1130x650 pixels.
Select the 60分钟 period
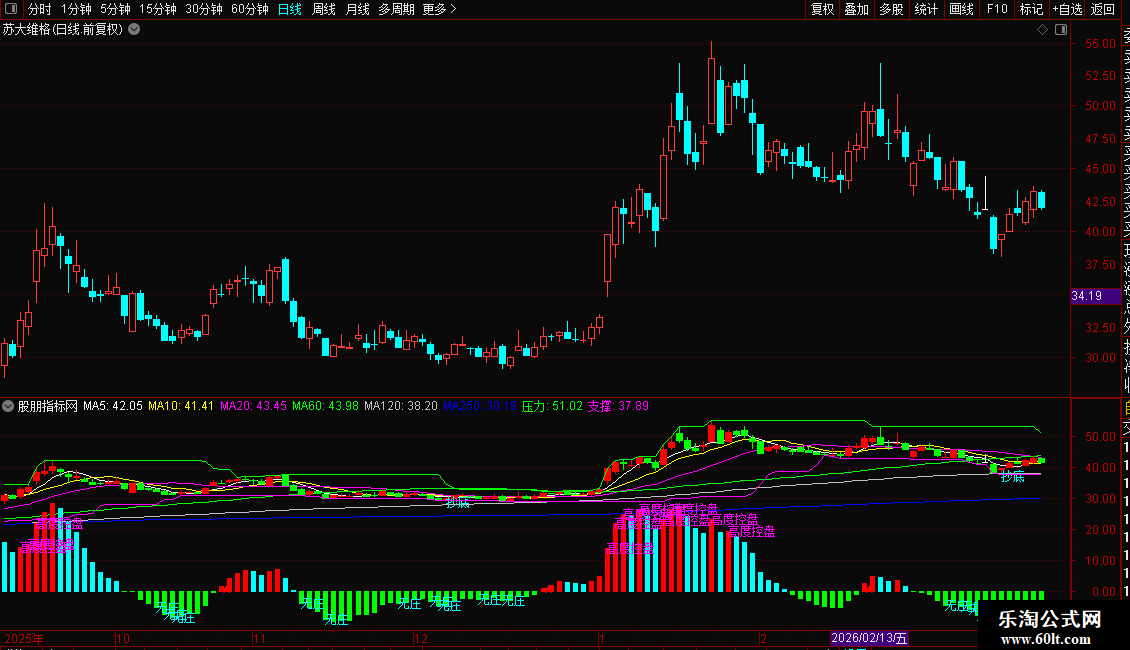(x=250, y=9)
